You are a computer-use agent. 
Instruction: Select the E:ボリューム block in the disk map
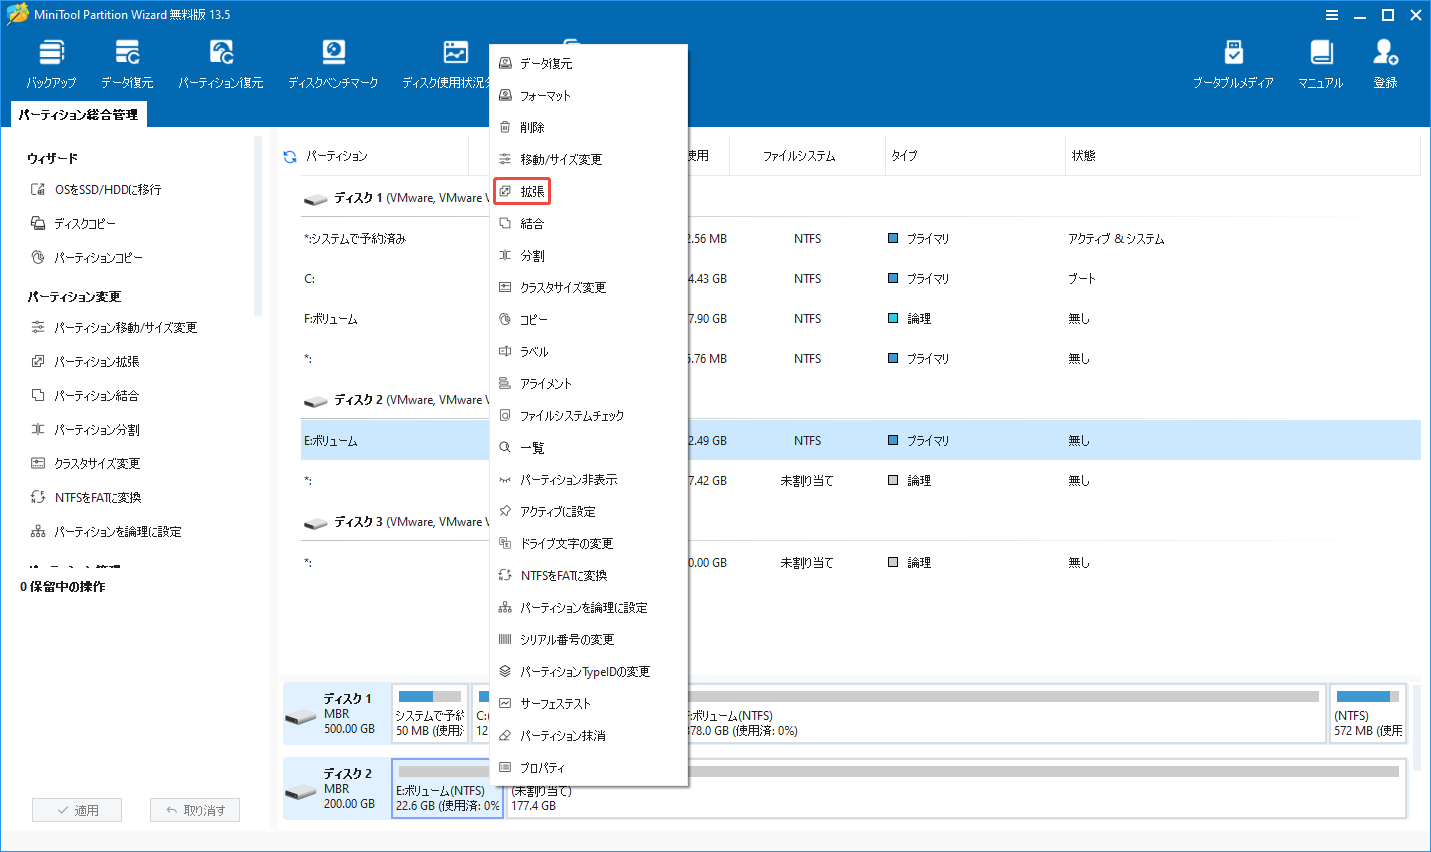coord(447,789)
